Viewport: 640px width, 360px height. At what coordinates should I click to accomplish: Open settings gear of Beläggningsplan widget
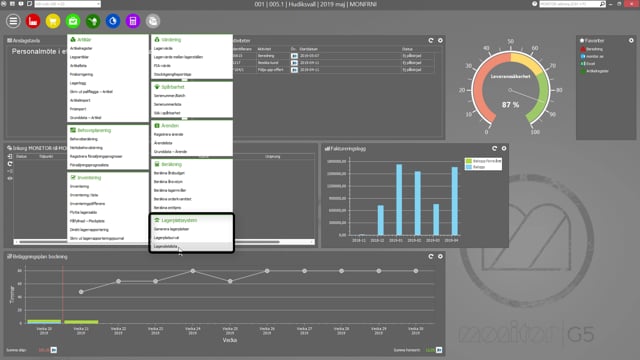[440, 256]
